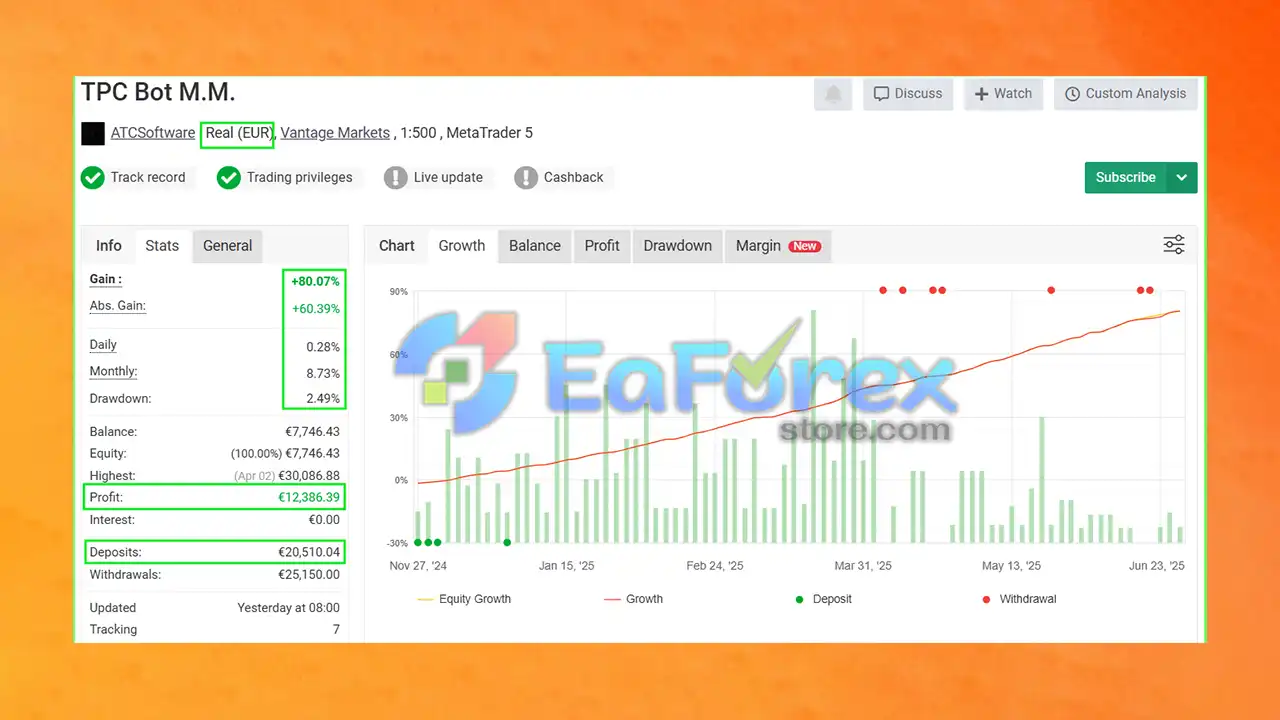Viewport: 1280px width, 720px height.
Task: Open the Margin chart tab
Action: pyautogui.click(x=778, y=246)
